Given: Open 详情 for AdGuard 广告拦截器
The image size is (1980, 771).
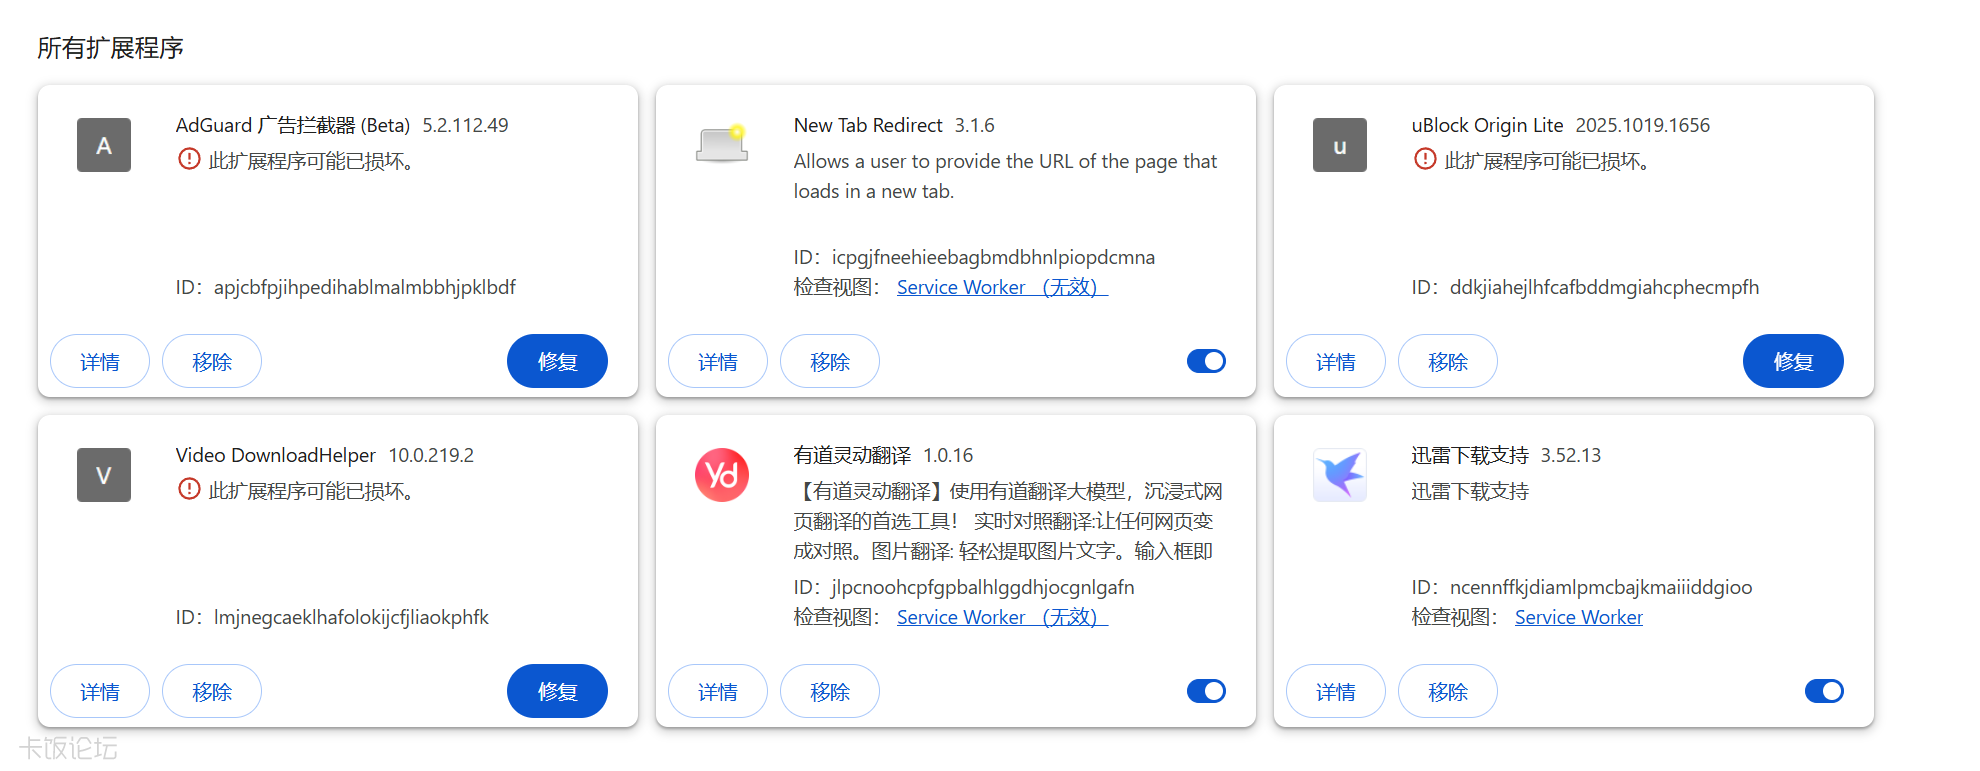Looking at the screenshot, I should (100, 361).
